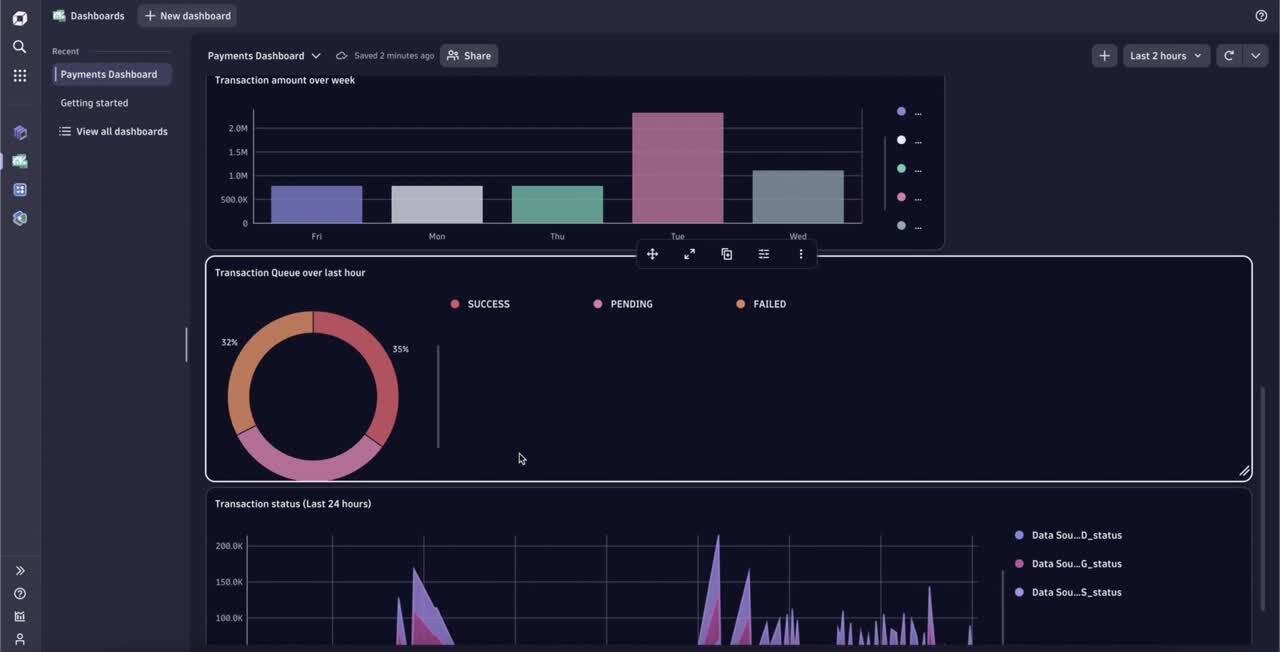Expand the Payments Dashboard title dropdown
This screenshot has height=652, width=1280.
[316, 56]
